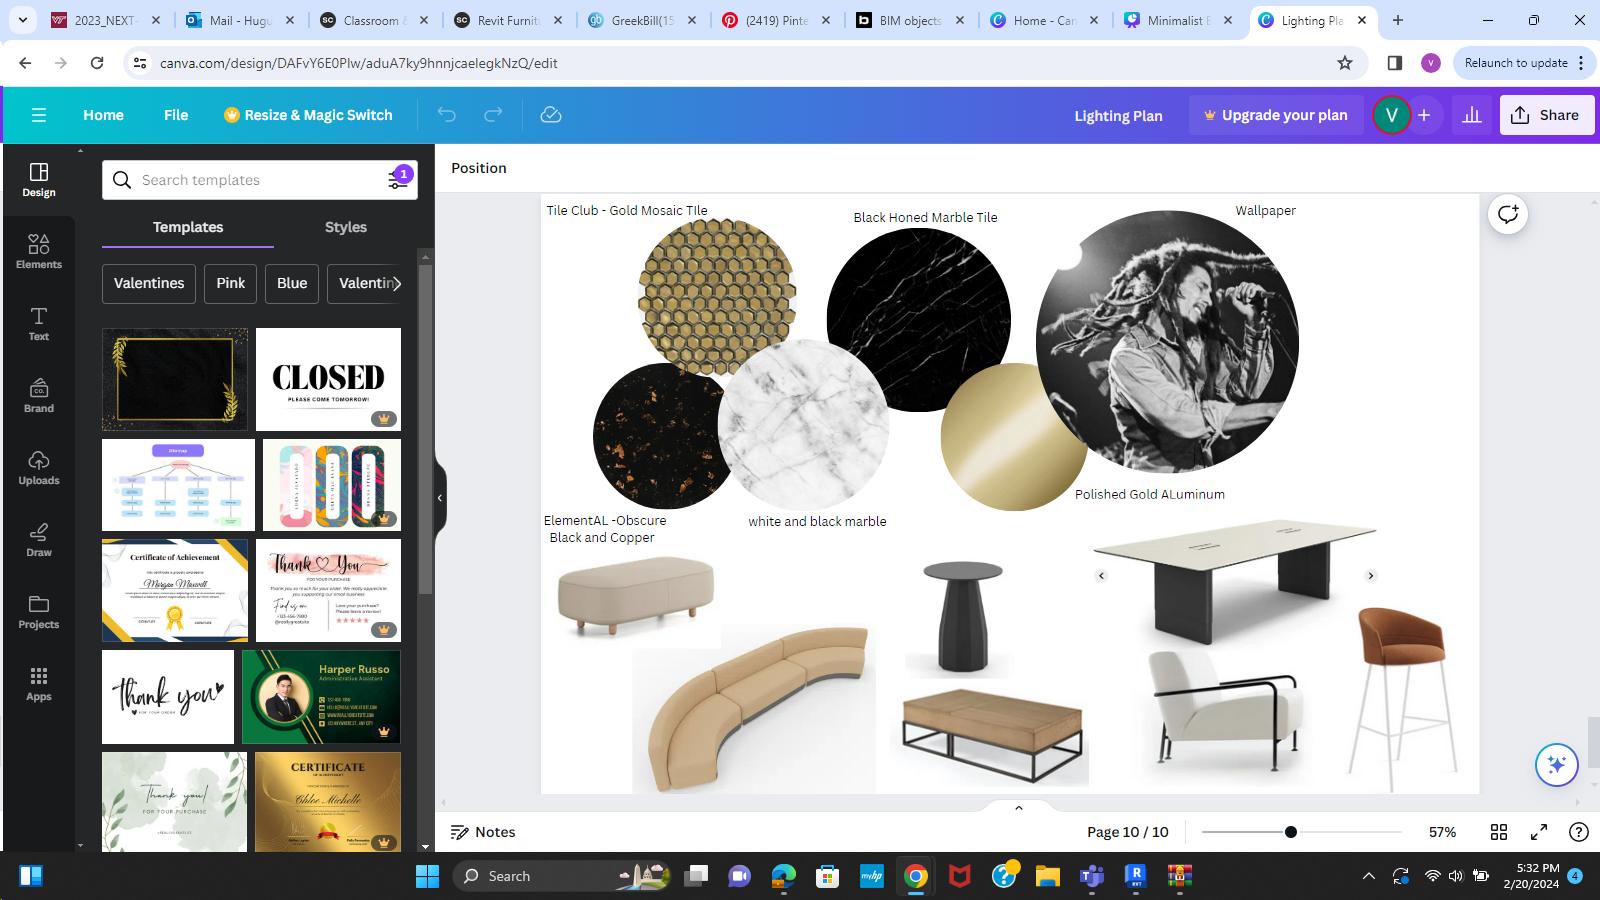Adjust the zoom slider handle

[1291, 832]
